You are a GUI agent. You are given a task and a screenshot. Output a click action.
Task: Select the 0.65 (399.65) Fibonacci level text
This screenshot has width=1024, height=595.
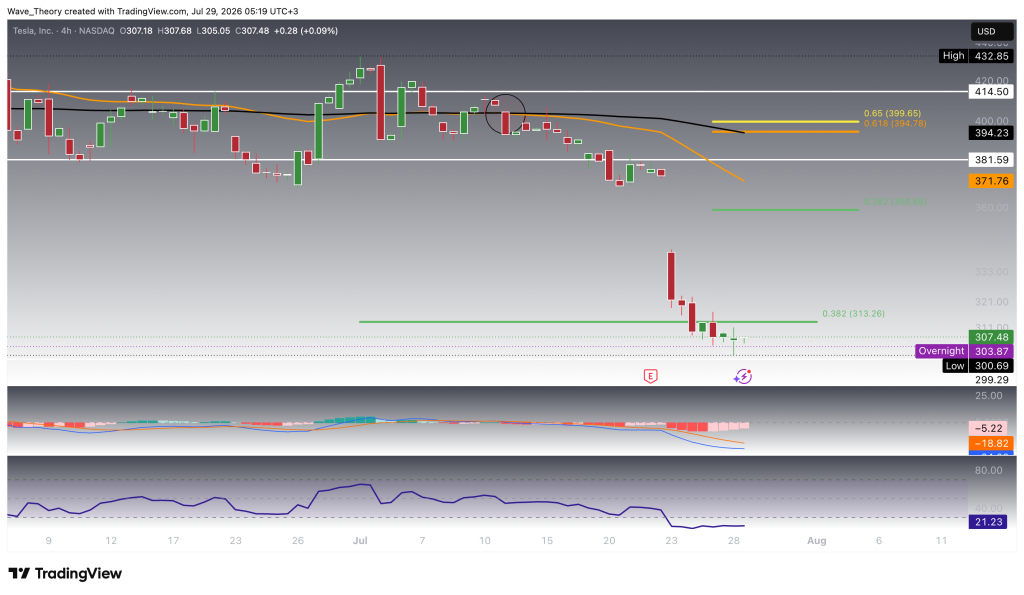892,113
